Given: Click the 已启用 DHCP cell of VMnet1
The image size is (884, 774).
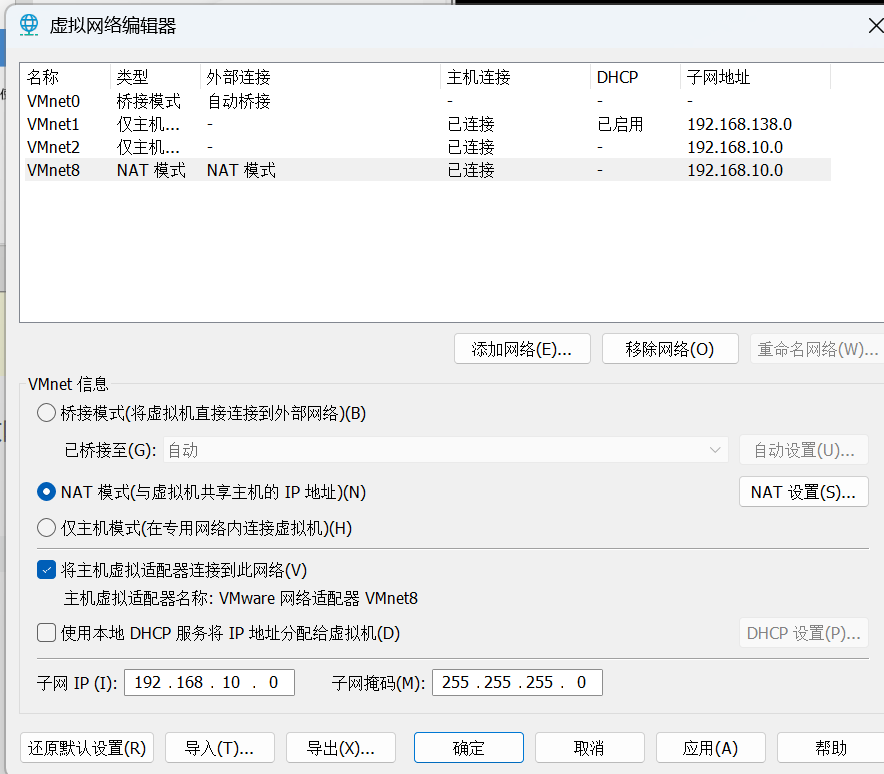Looking at the screenshot, I should 620,124.
